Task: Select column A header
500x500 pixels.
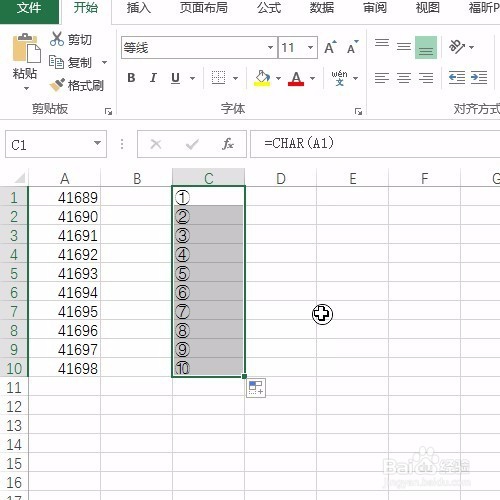Action: (65, 178)
